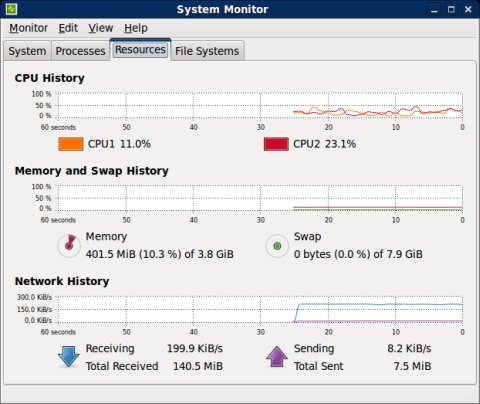Click the 8.2 KiB/s sending rate

pyautogui.click(x=409, y=348)
